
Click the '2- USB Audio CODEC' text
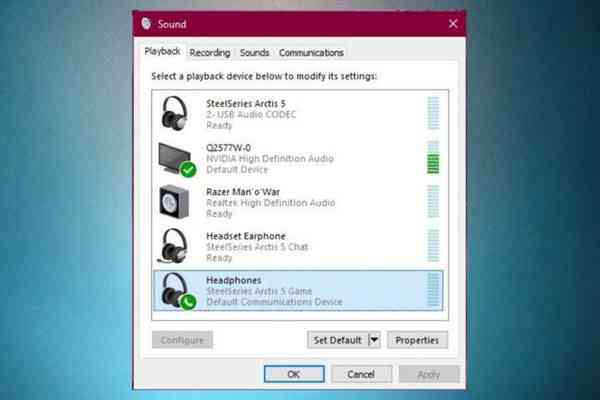click(251, 114)
